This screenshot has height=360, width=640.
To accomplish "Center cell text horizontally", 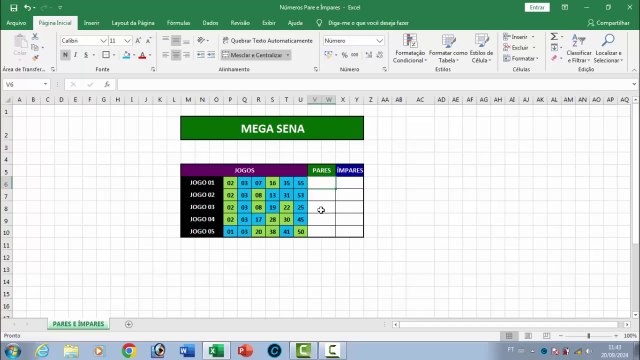I will pos(176,55).
